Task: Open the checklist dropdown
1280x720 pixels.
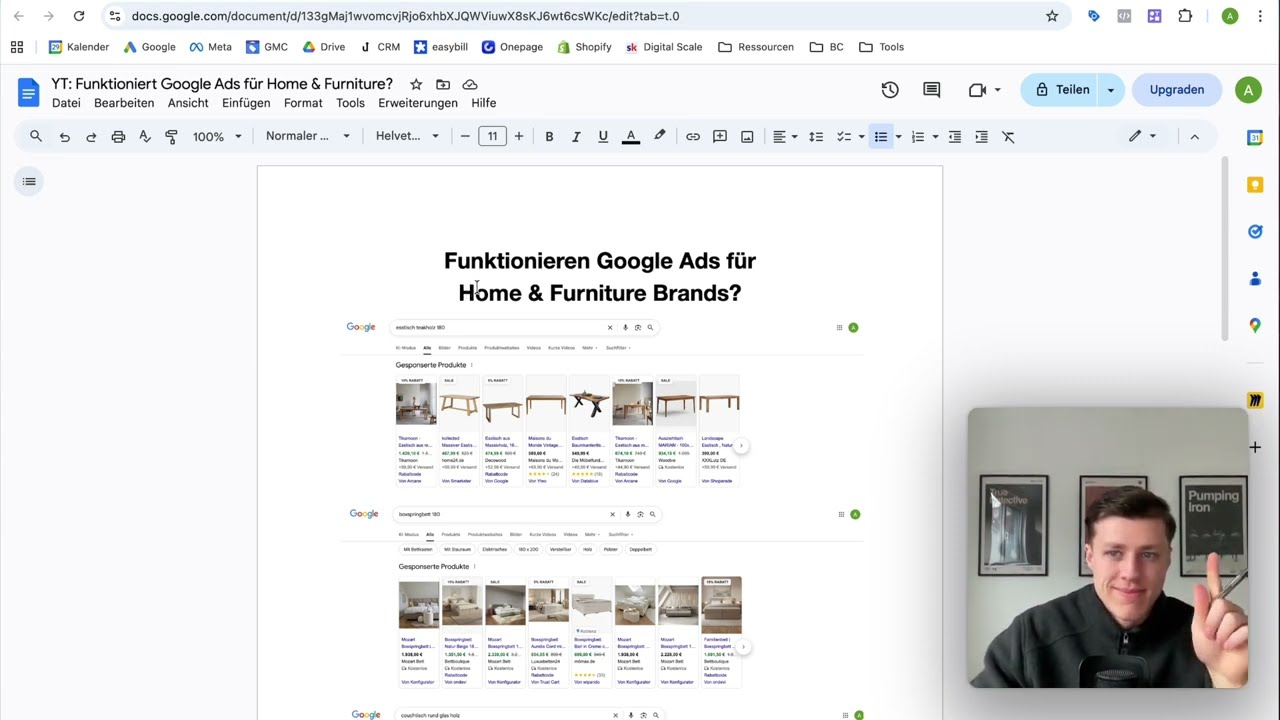Action: [861, 136]
